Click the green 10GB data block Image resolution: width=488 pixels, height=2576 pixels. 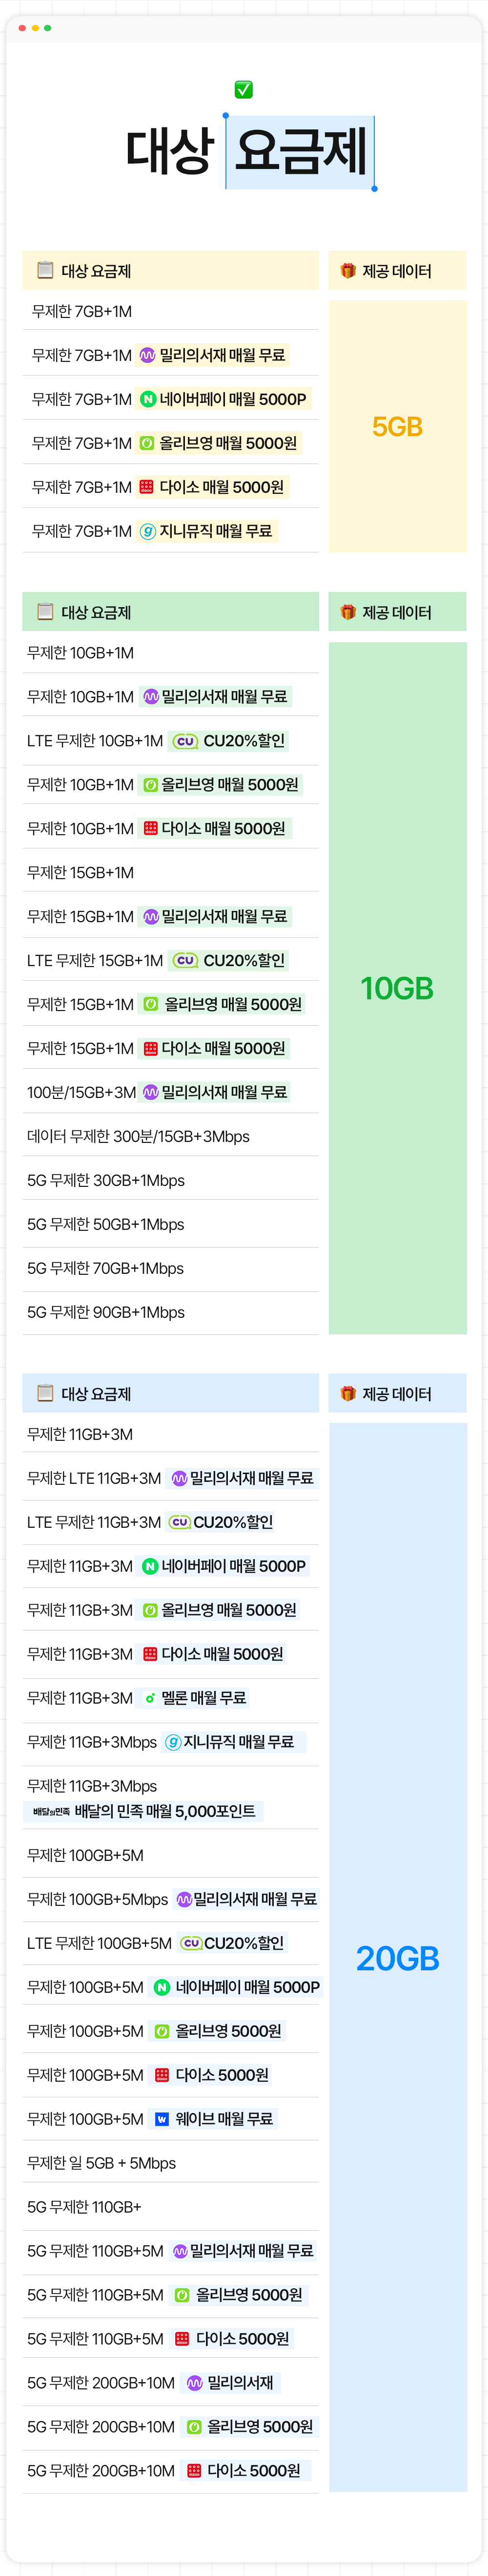click(x=397, y=988)
